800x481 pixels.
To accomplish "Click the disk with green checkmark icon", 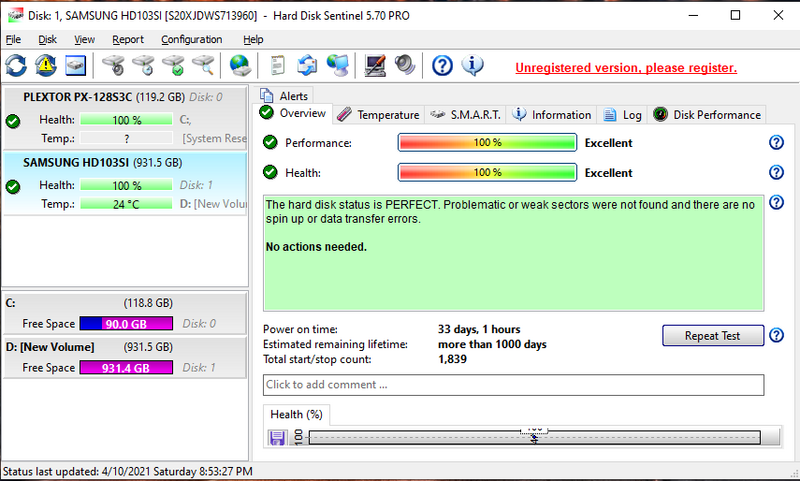I will (173, 66).
